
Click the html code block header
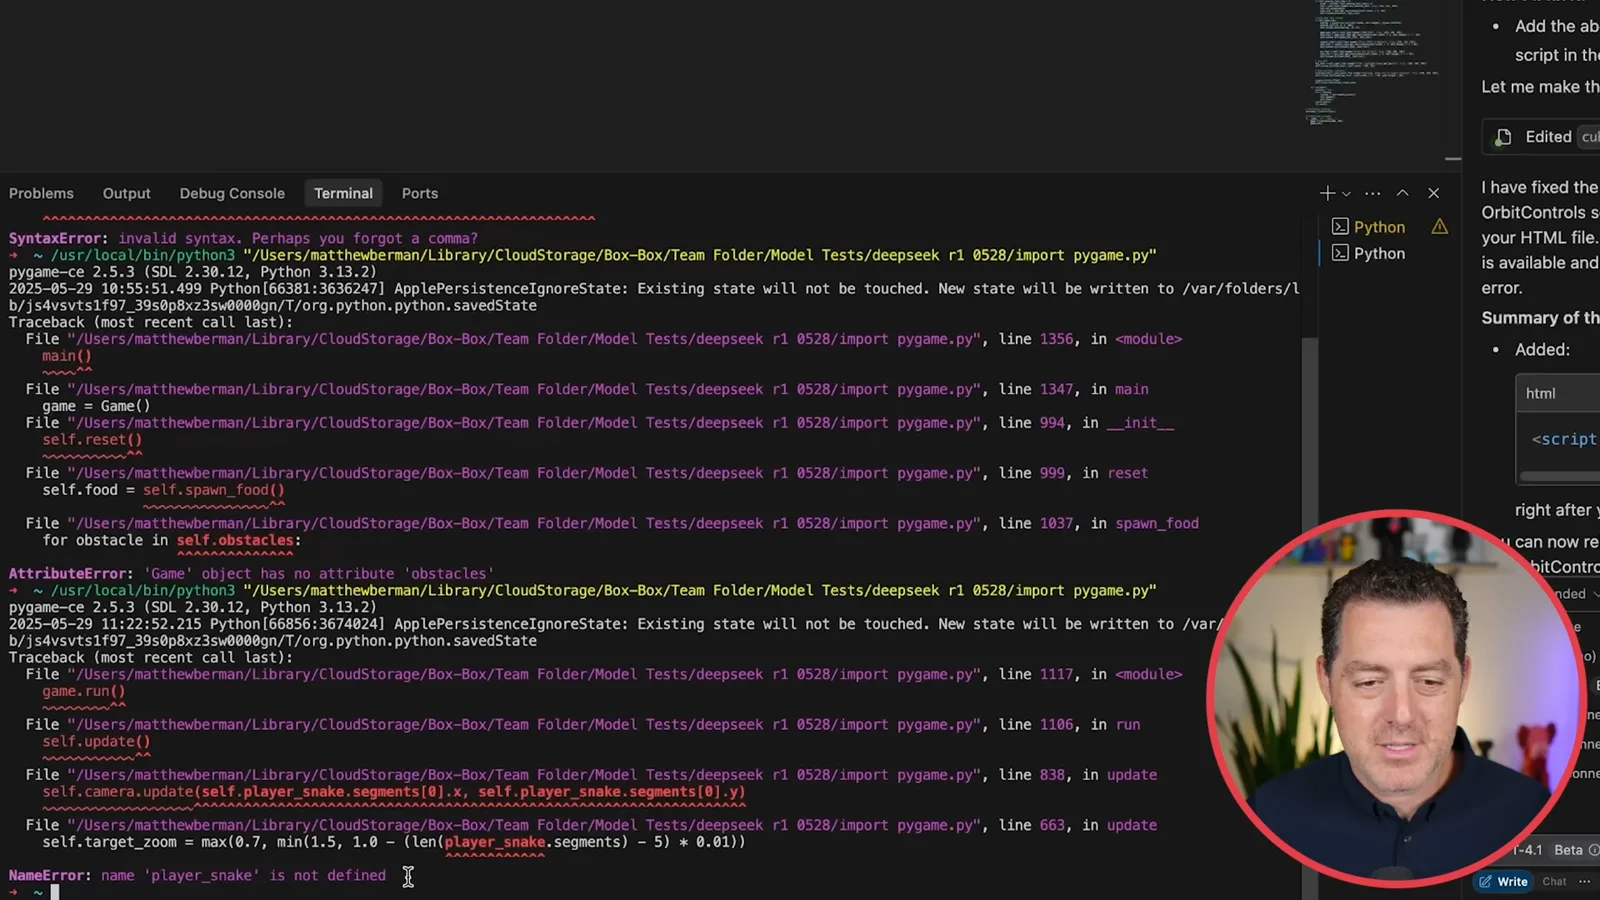point(1558,393)
